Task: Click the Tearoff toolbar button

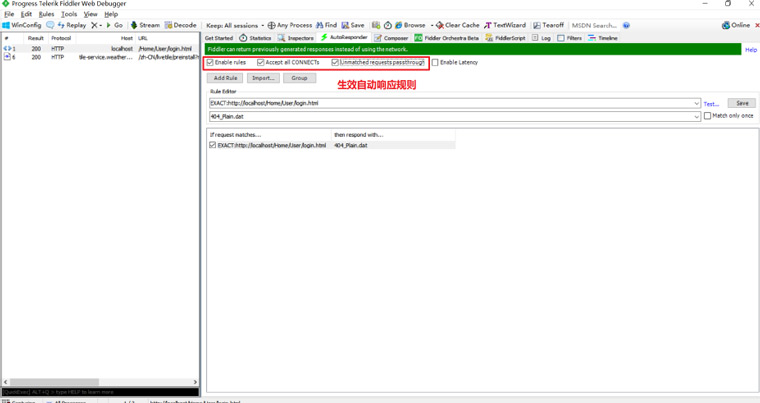Action: pyautogui.click(x=549, y=25)
